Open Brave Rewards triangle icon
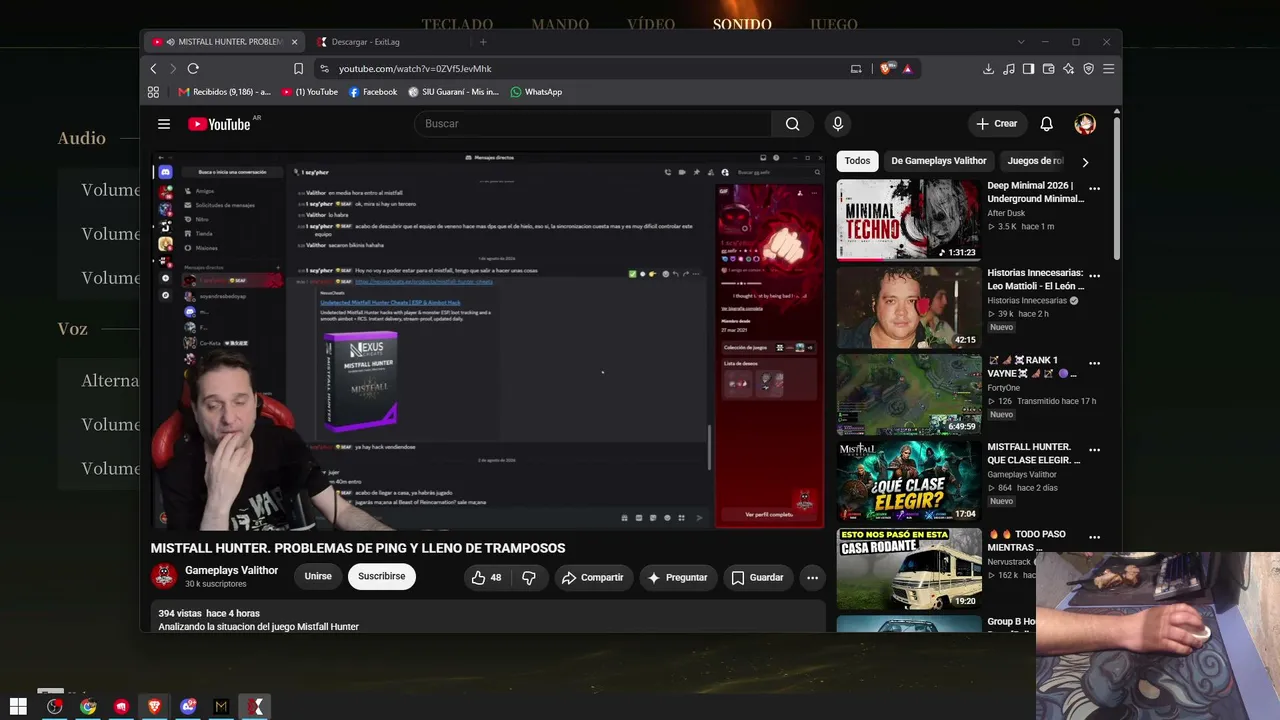The height and width of the screenshot is (720, 1280). tap(907, 69)
